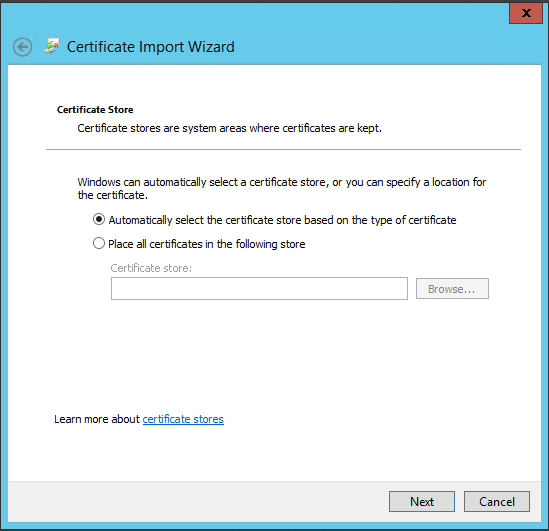
Task: Click the 'Certificate store:' field label
Action: [151, 268]
